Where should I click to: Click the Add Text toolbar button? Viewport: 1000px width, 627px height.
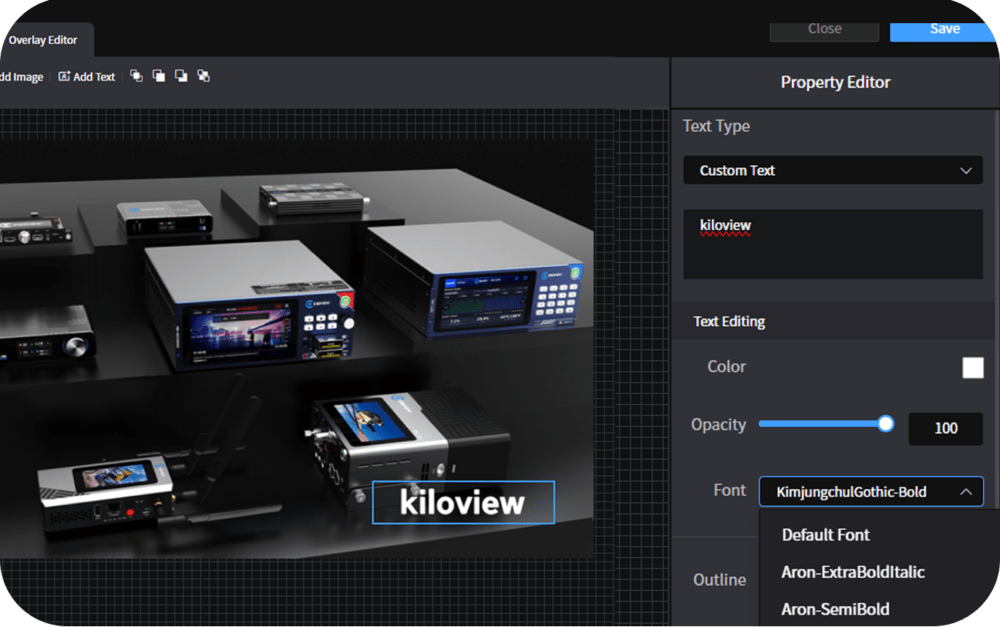point(87,77)
